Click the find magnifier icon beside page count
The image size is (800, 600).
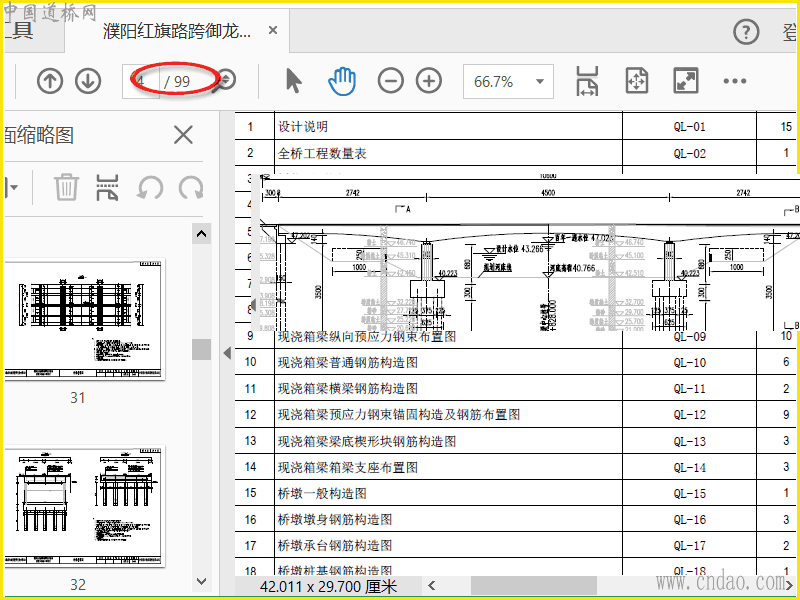coord(224,81)
